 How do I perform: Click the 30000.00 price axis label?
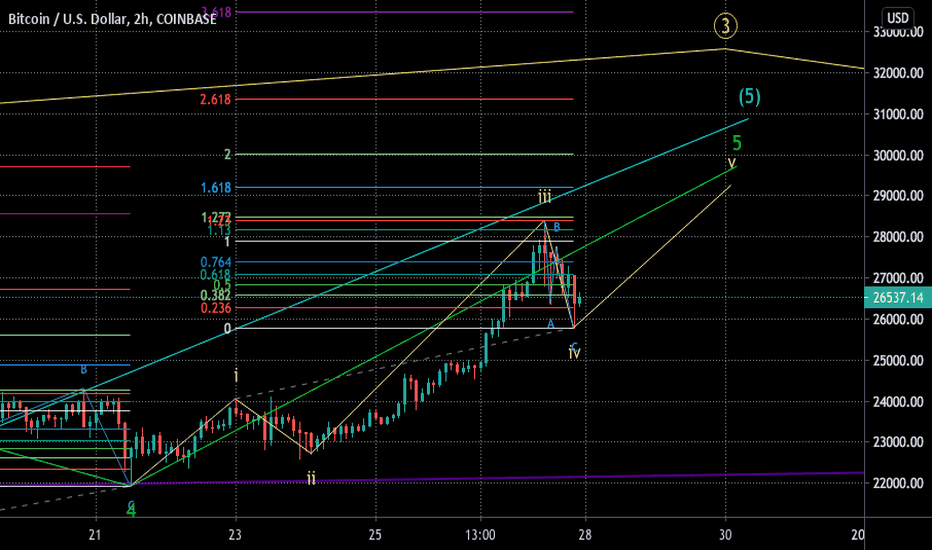898,156
